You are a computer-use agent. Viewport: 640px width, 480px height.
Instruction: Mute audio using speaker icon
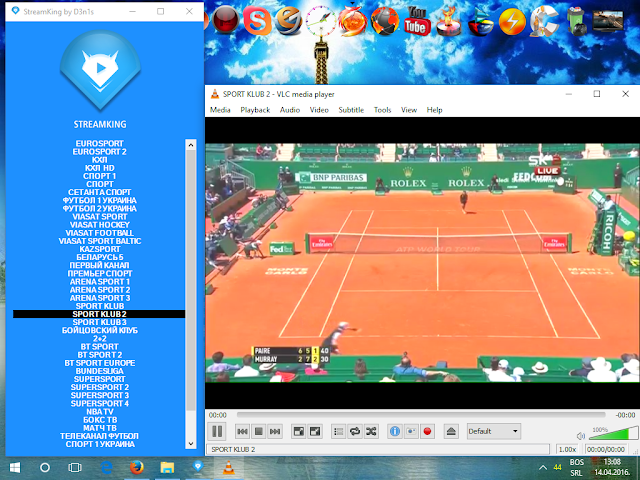[581, 436]
